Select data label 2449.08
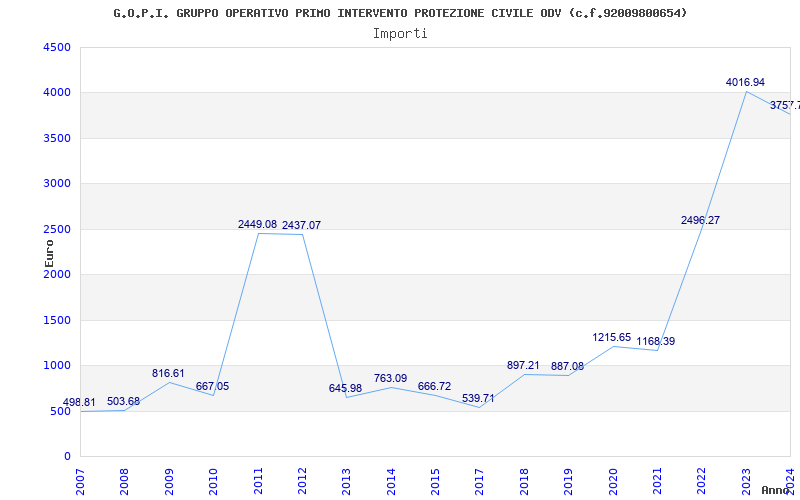 coord(257,224)
